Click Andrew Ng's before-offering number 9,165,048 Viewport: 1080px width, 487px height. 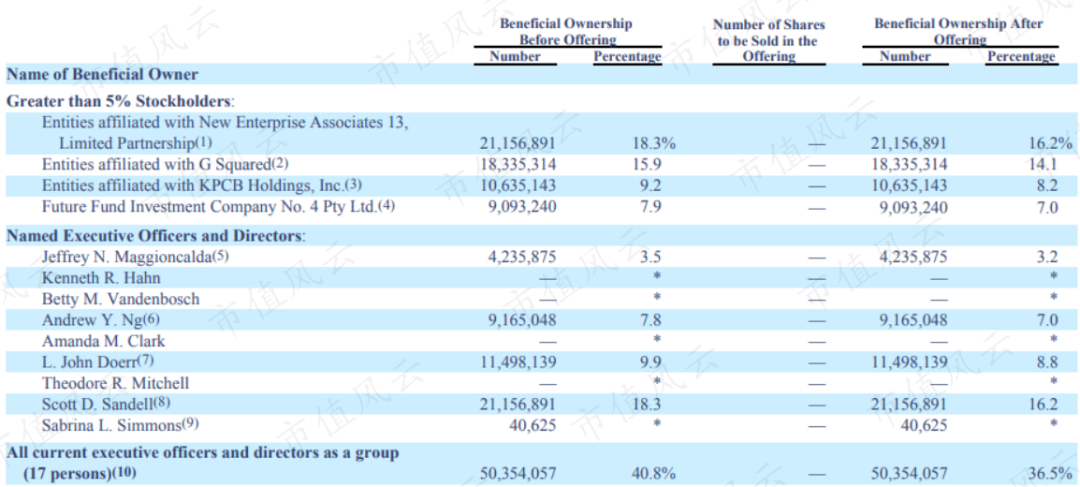(521, 320)
